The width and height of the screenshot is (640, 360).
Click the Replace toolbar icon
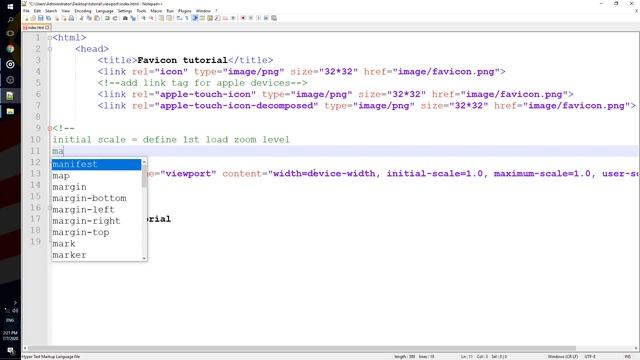click(x=133, y=18)
